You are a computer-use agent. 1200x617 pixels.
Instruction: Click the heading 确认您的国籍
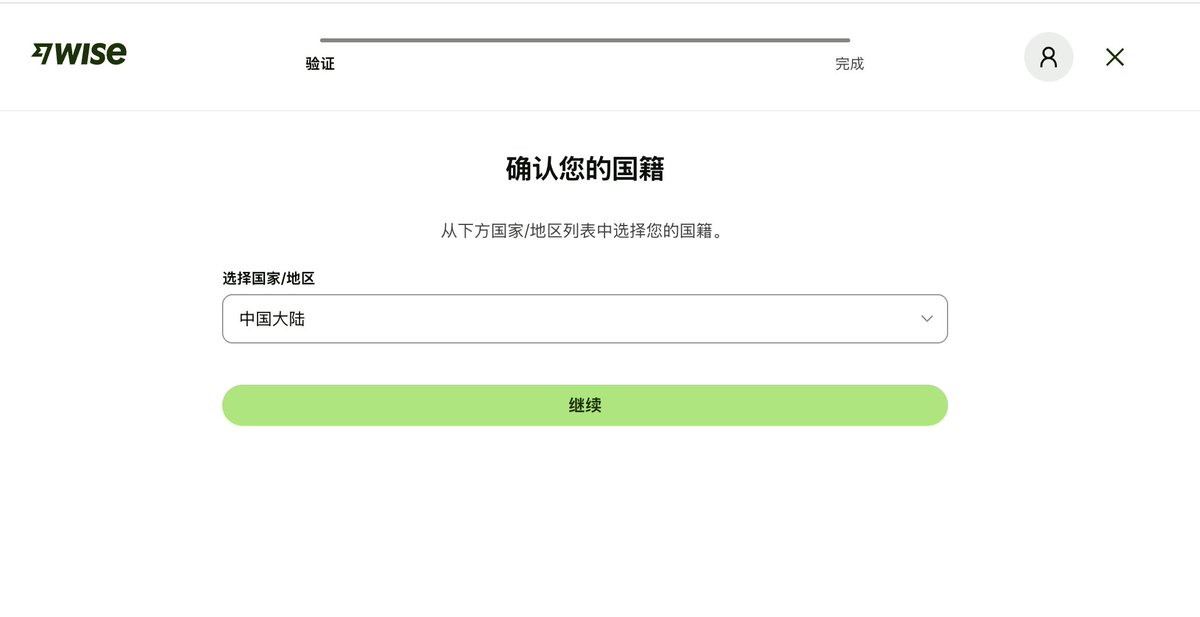coord(585,169)
